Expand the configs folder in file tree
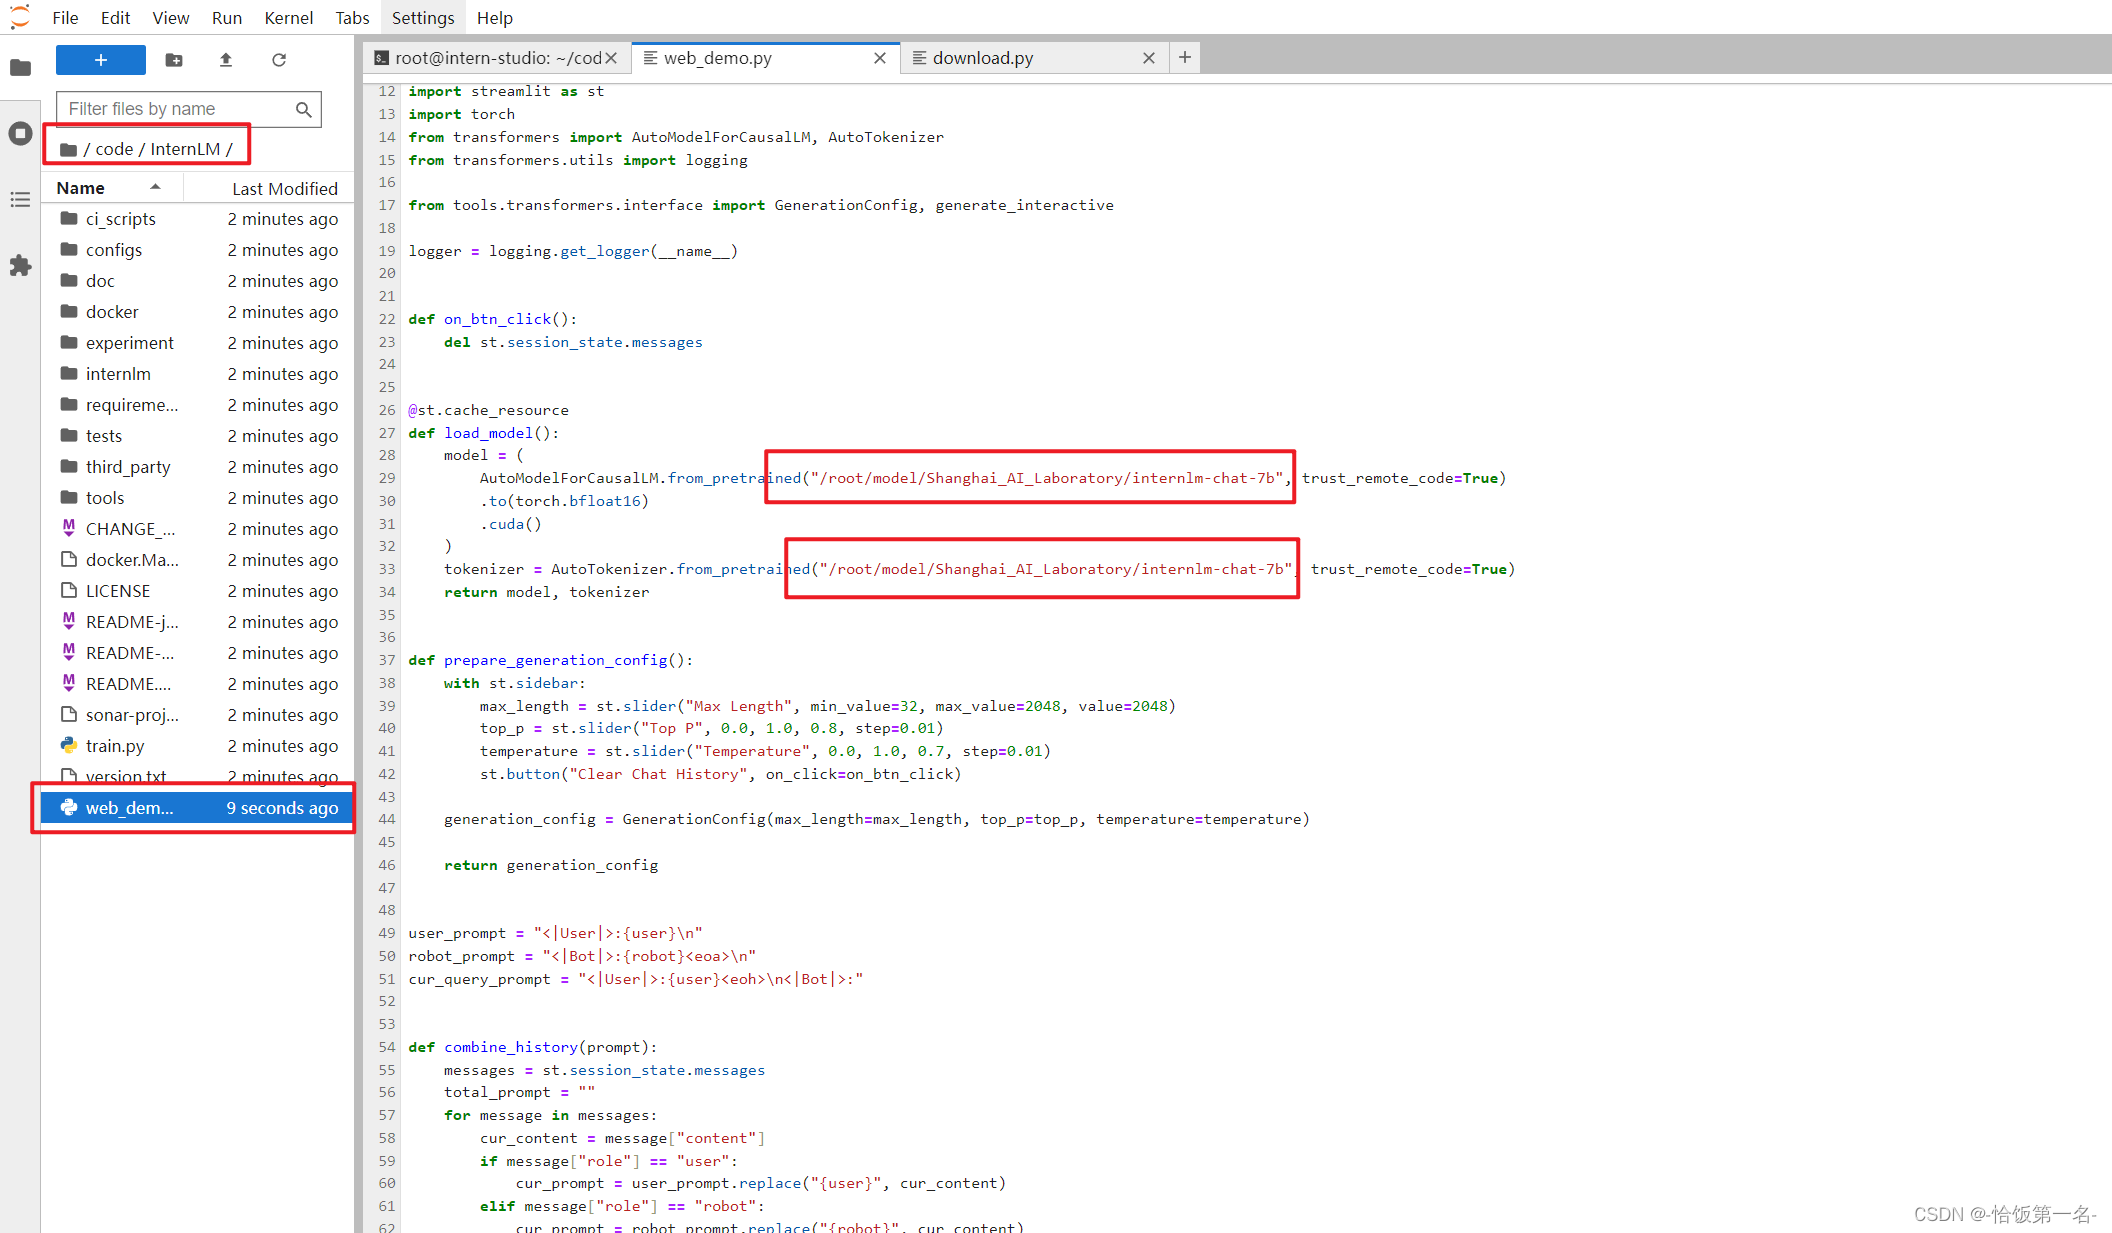 (113, 250)
